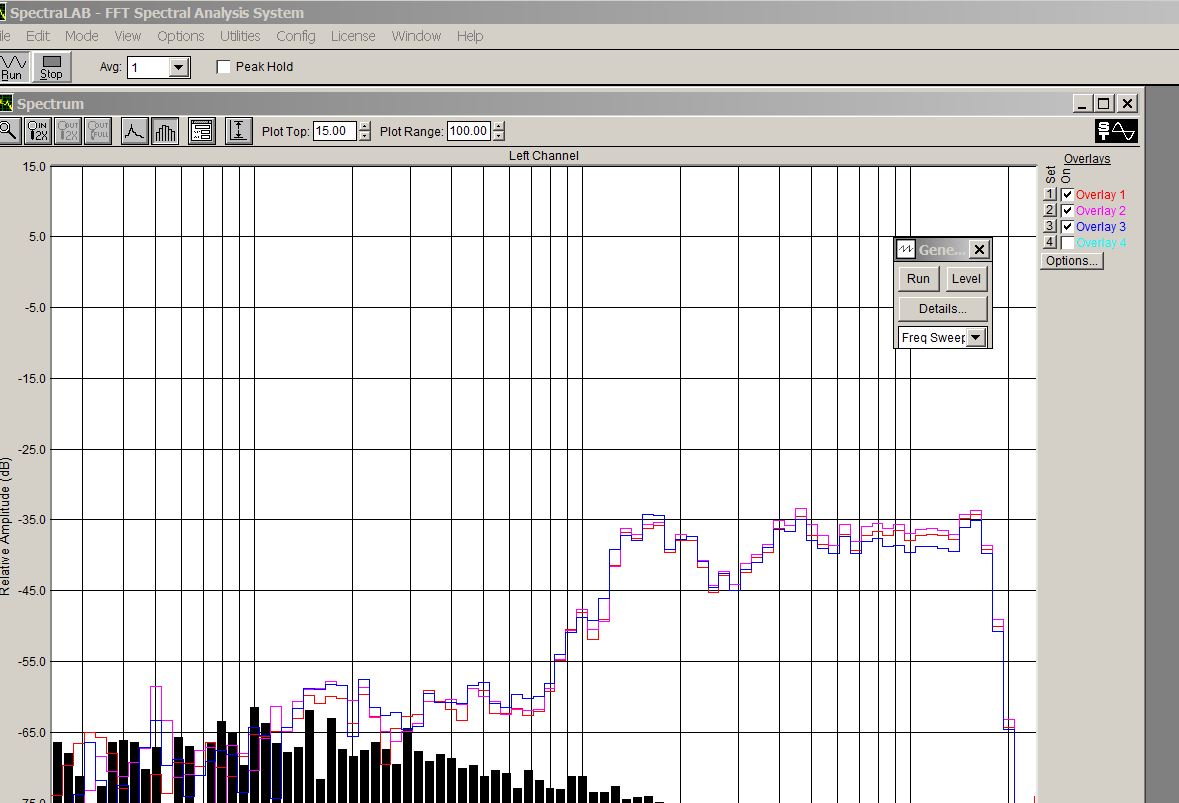Image resolution: width=1179 pixels, height=803 pixels.
Task: Click the signal generator sine-wave icon
Action: click(x=1116, y=131)
